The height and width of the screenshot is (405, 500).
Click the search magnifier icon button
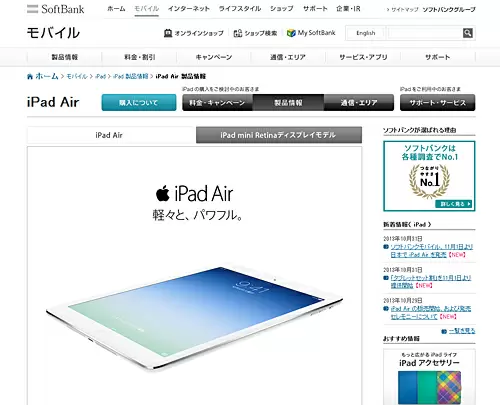[x=467, y=33]
